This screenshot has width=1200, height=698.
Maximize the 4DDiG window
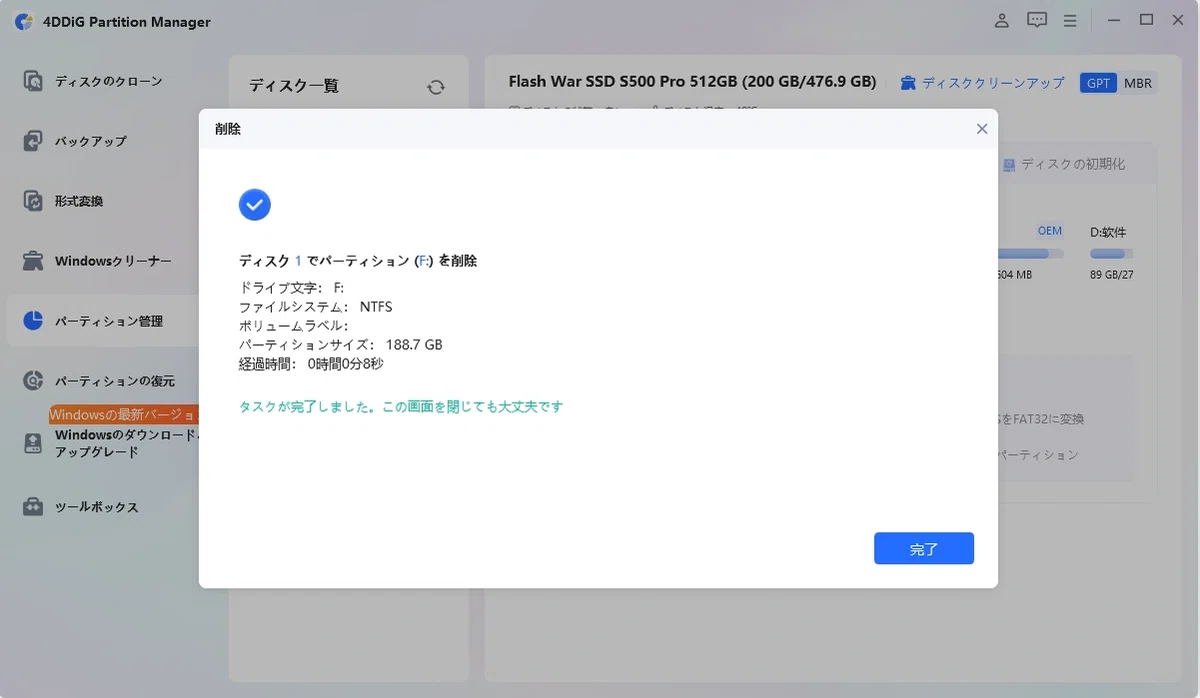[x=1147, y=20]
